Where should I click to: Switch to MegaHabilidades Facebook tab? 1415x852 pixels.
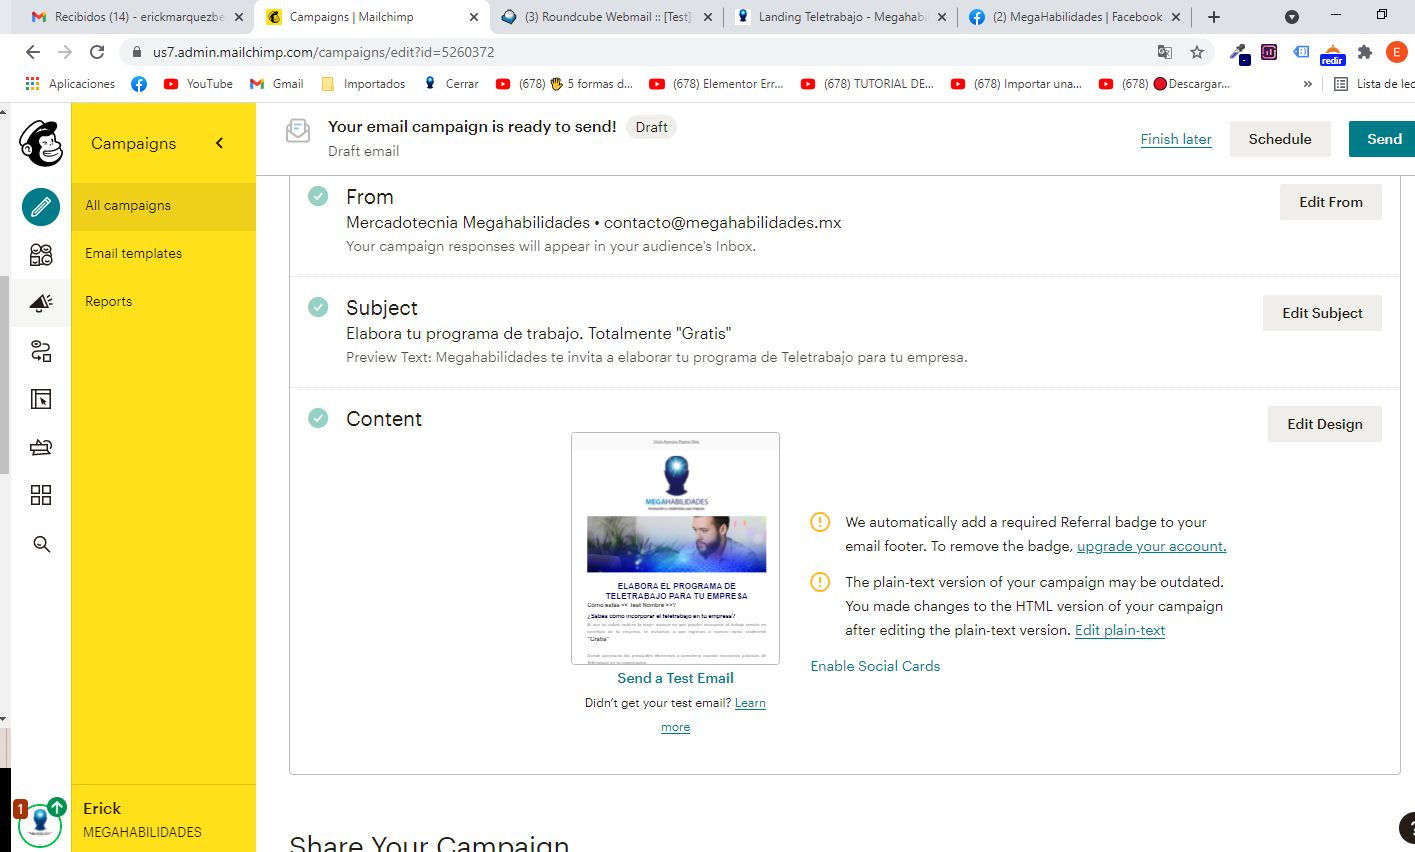coord(1075,17)
